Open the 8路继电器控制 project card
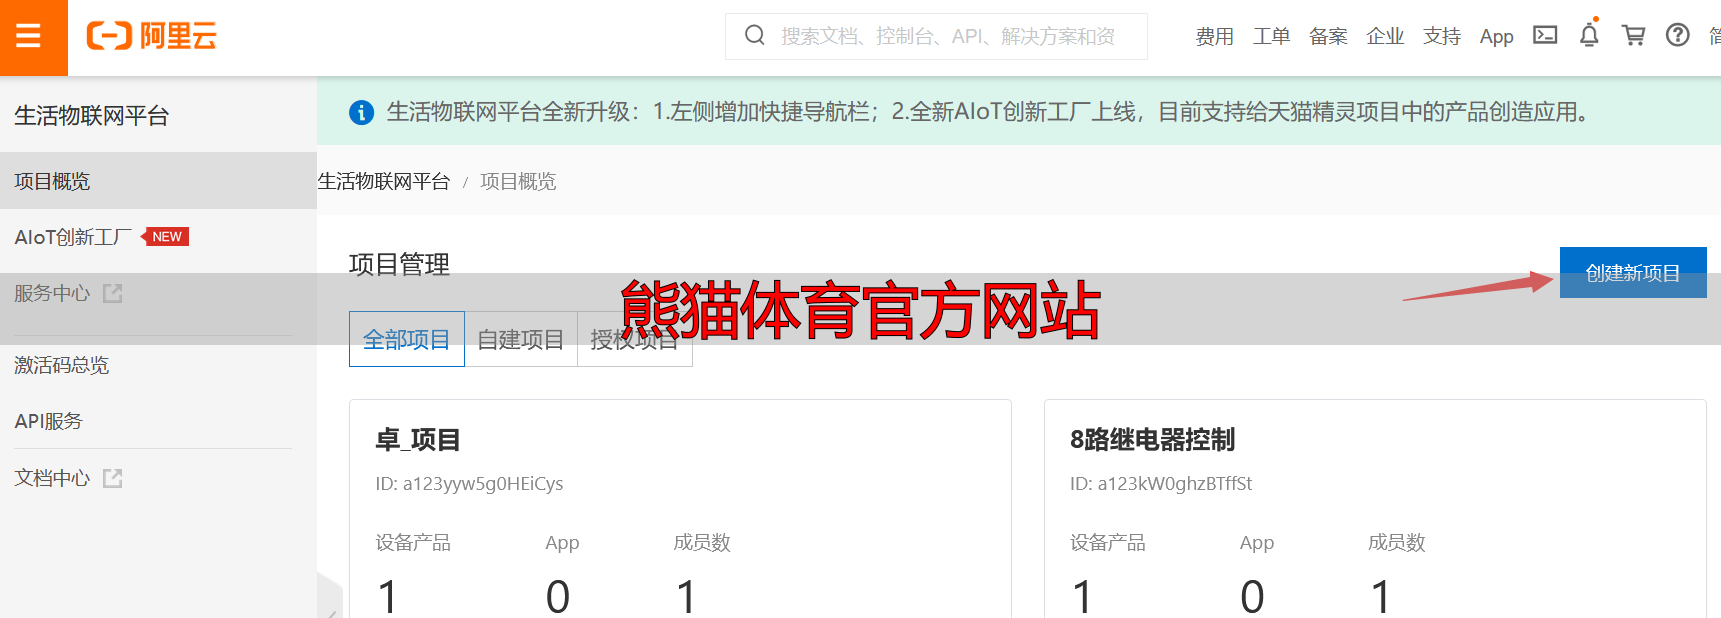The height and width of the screenshot is (618, 1721). (x=1375, y=509)
